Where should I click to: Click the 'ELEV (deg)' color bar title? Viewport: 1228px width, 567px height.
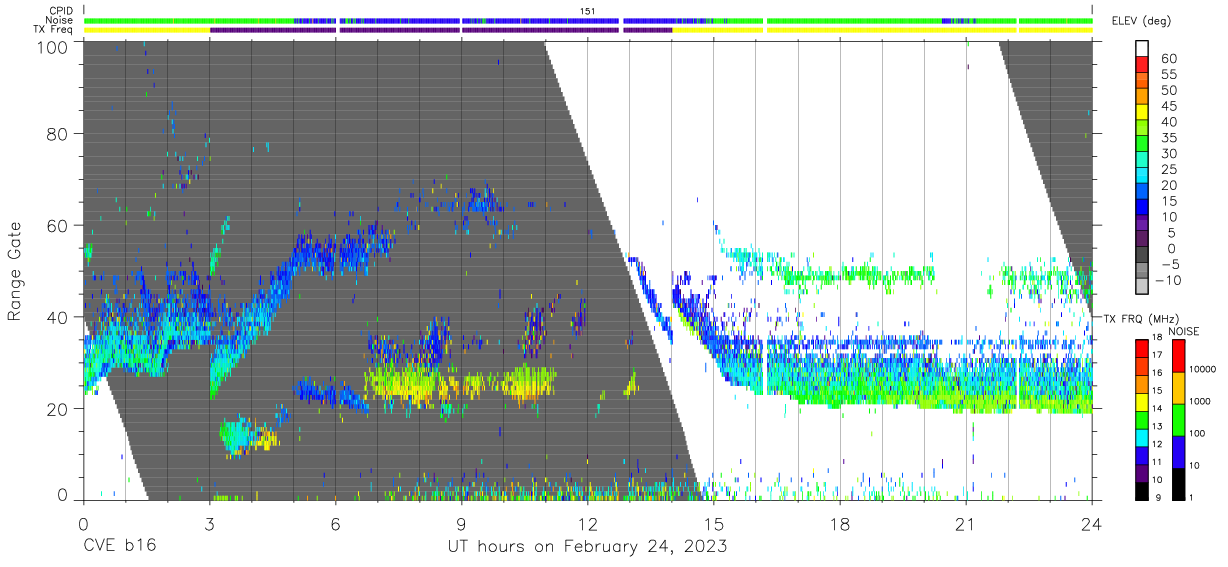[x=1141, y=21]
